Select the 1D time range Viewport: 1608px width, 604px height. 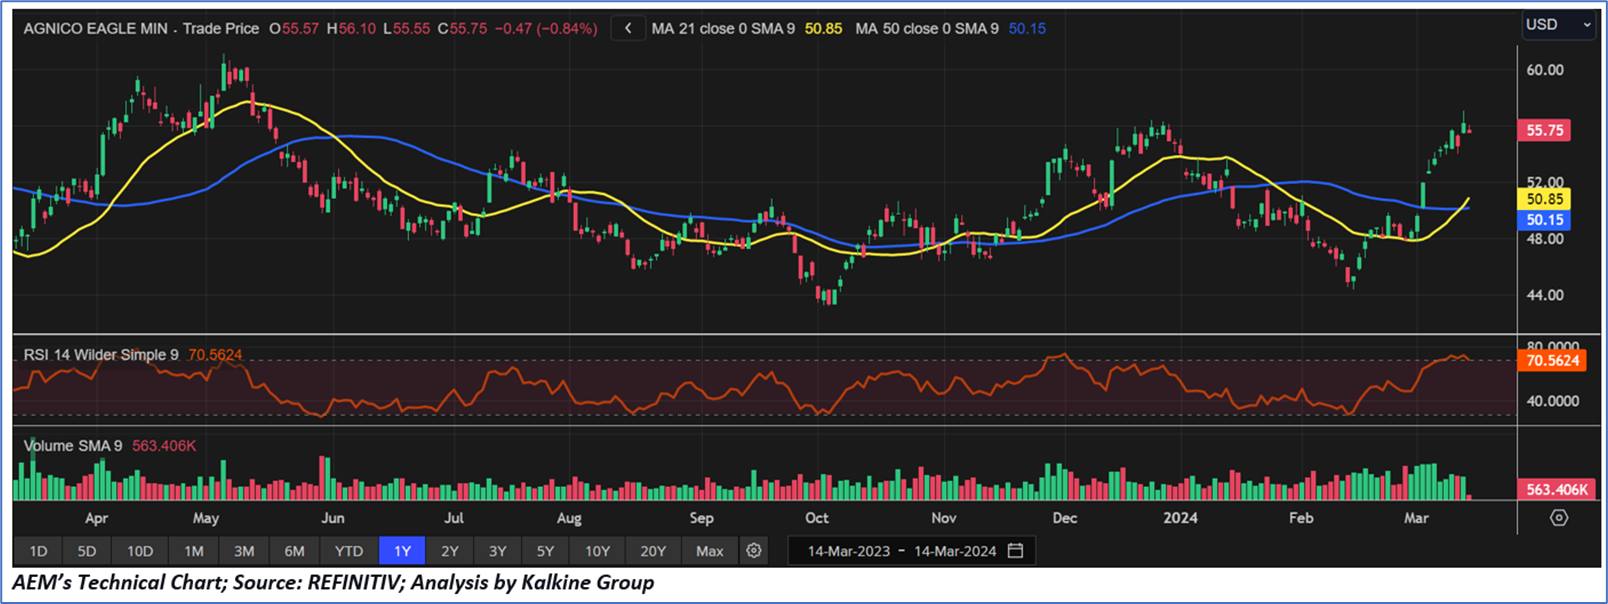[x=38, y=551]
